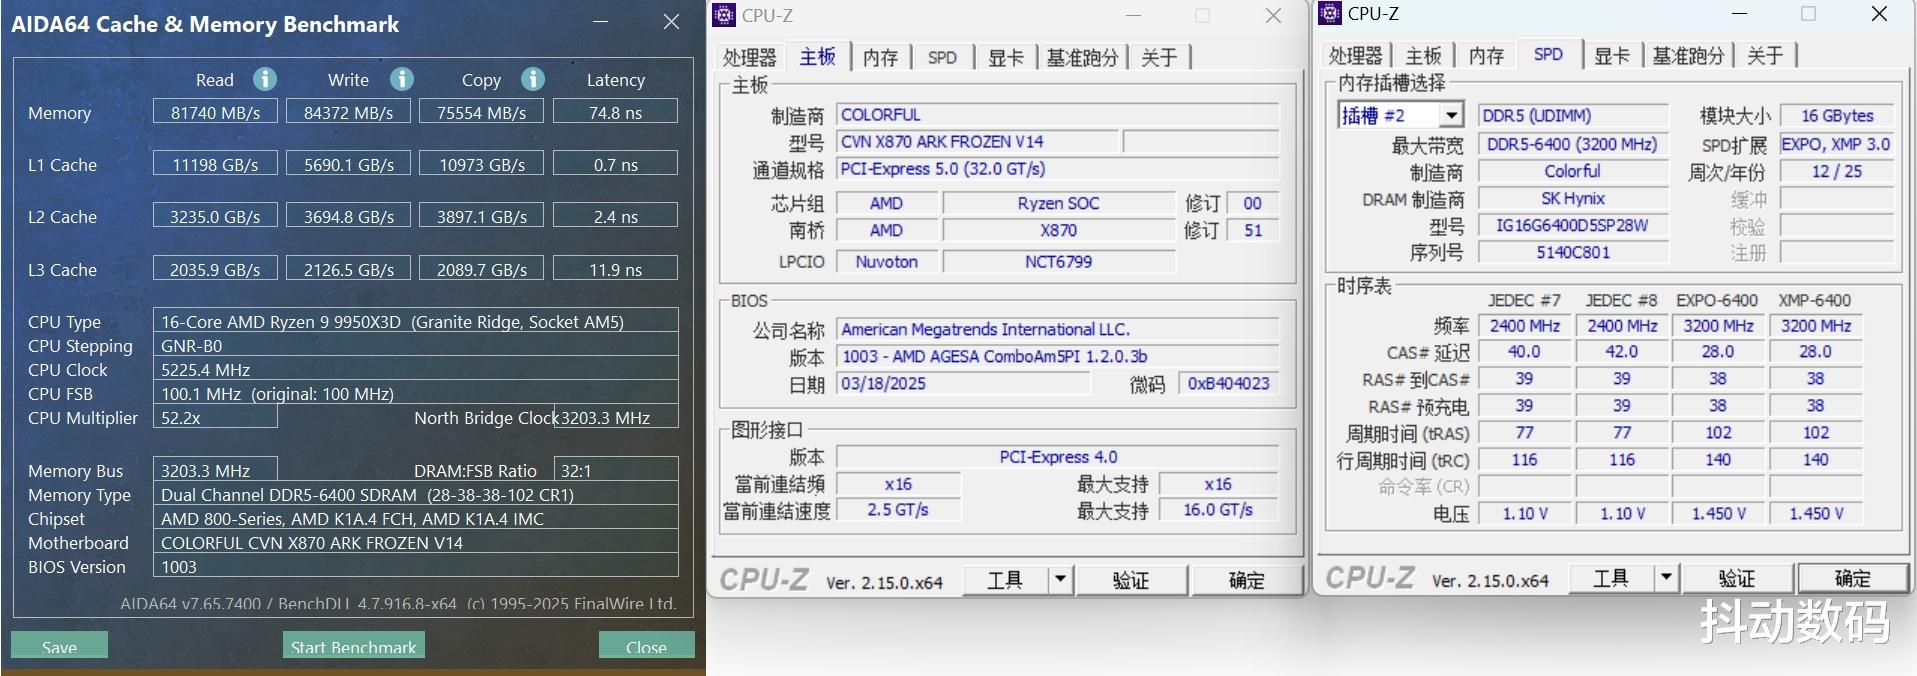Switch to 显卡 tab in the middle CPU-Z window

[x=1006, y=57]
